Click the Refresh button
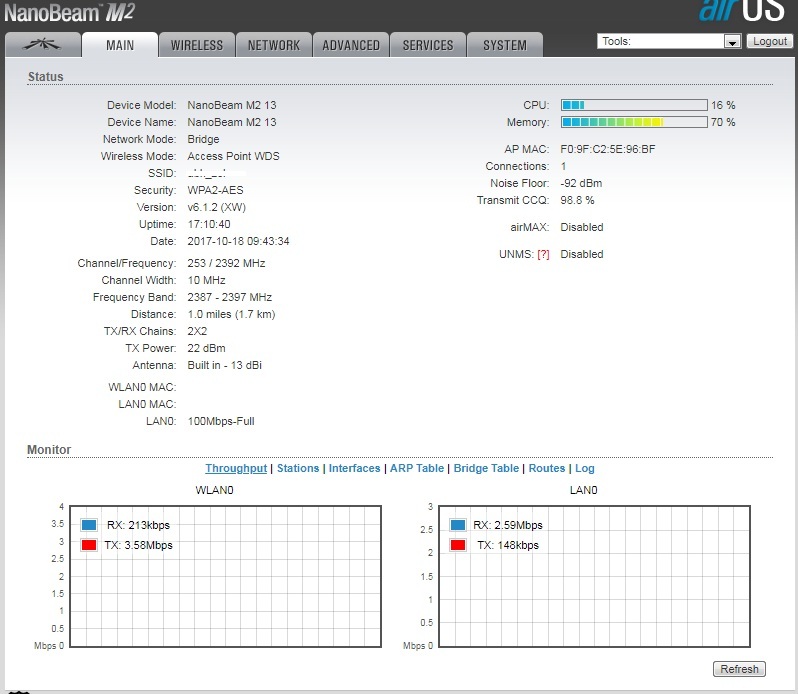 tap(739, 669)
